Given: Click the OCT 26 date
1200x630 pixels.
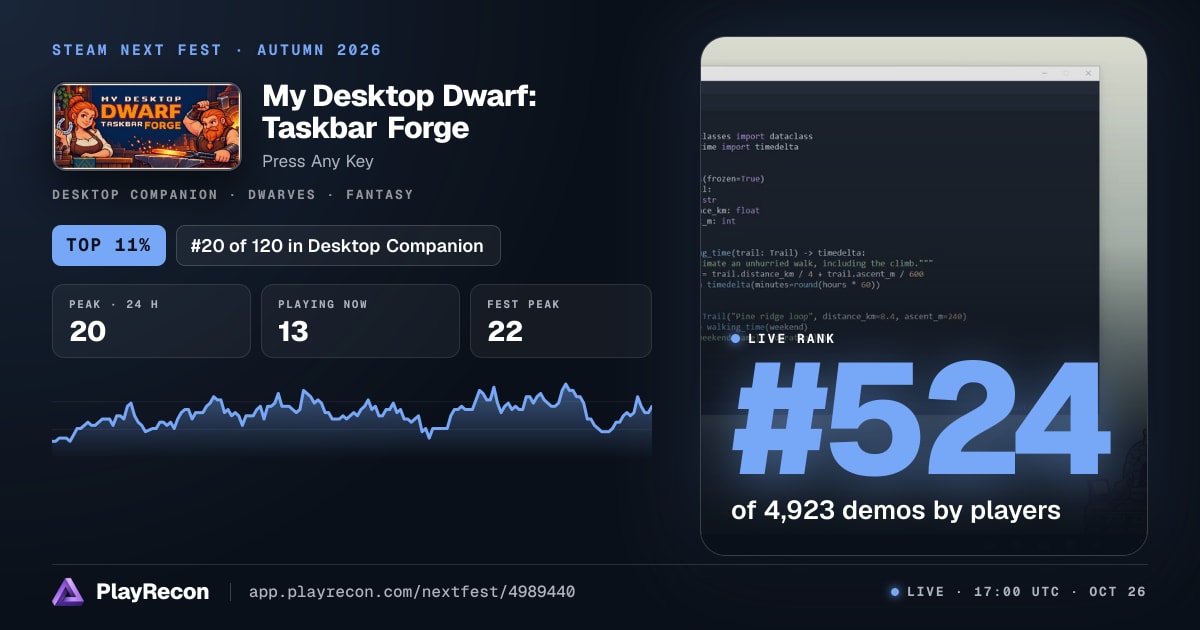Looking at the screenshot, I should (1116, 592).
